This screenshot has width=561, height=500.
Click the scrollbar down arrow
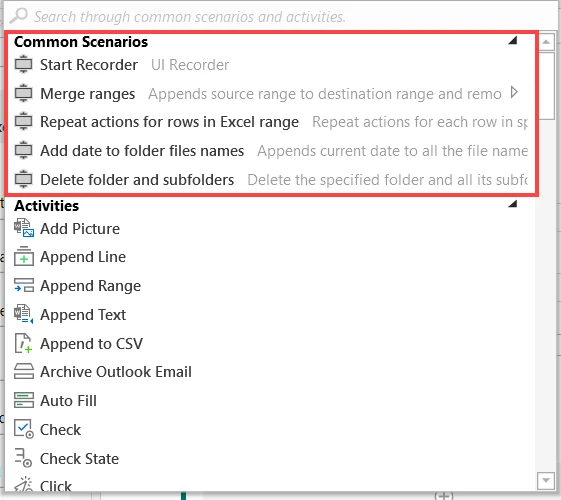pyautogui.click(x=546, y=480)
